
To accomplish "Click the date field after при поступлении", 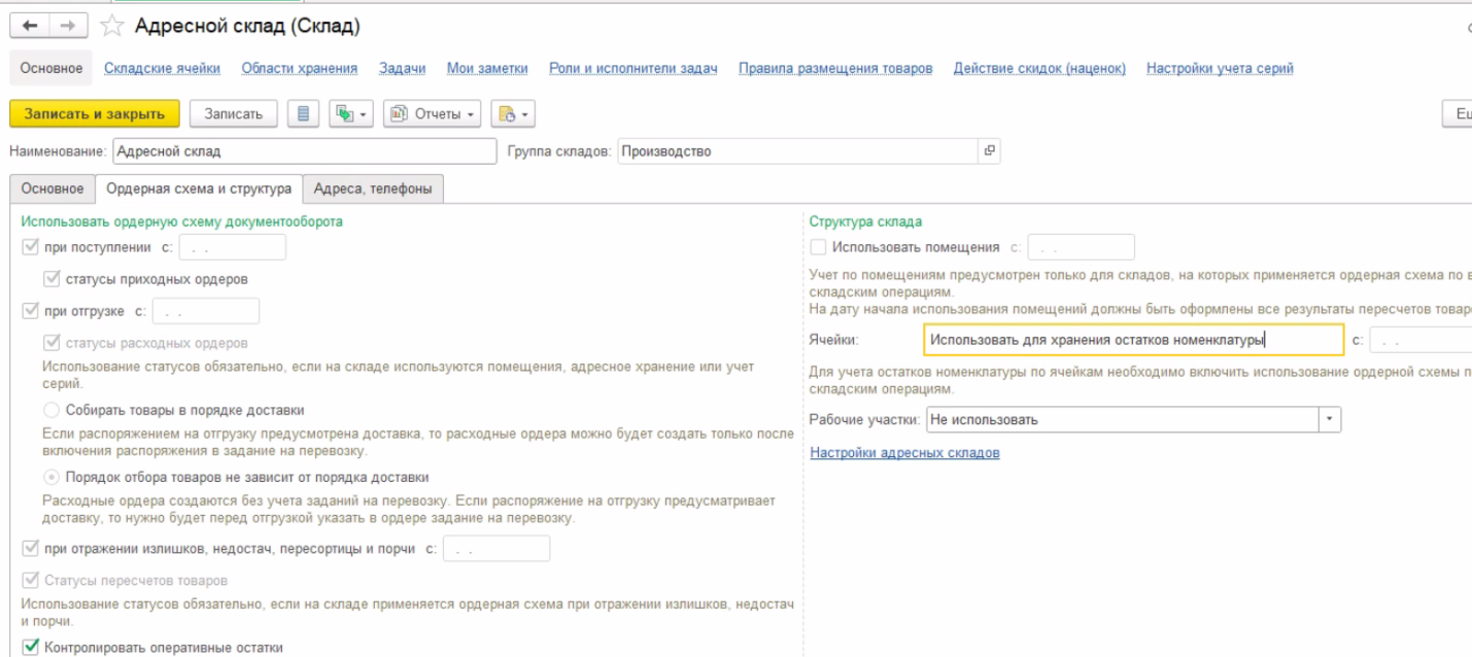I will (x=232, y=247).
